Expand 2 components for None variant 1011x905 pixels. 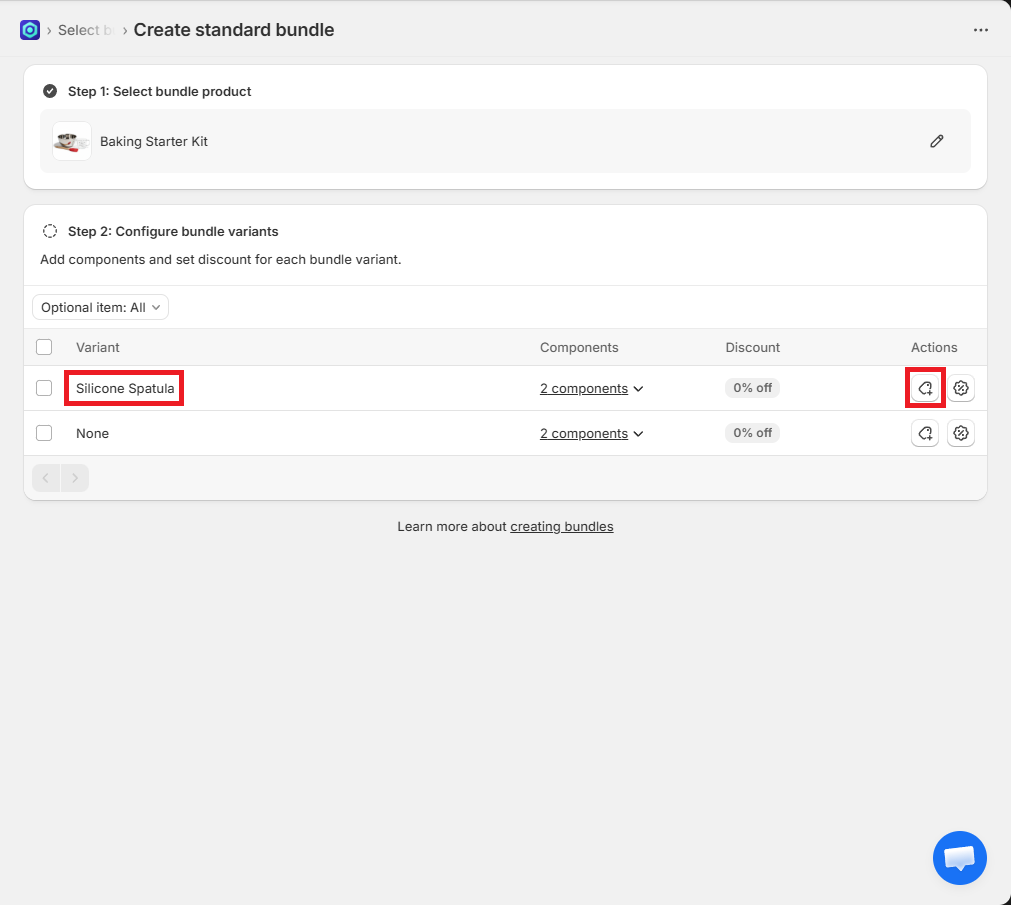coord(591,433)
